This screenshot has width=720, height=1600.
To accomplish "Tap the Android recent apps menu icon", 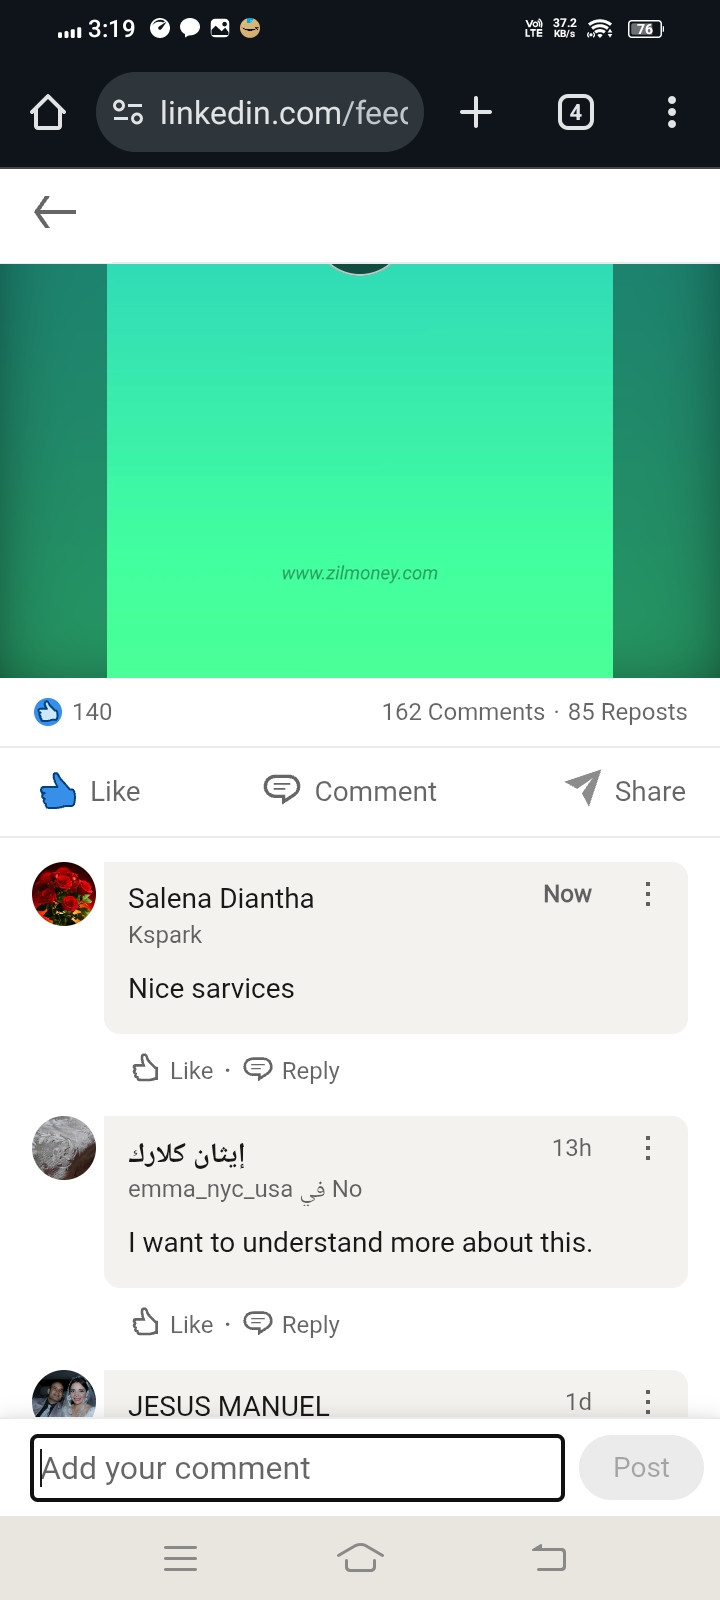I will pyautogui.click(x=180, y=1558).
